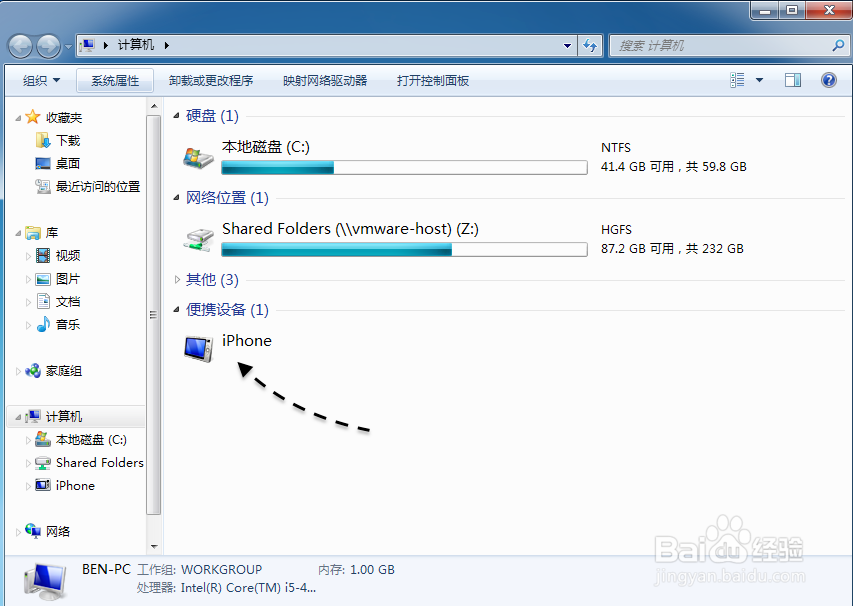Screen dimensions: 853x606
Task: Click navigation pane scrollbar up arrow
Action: (154, 107)
